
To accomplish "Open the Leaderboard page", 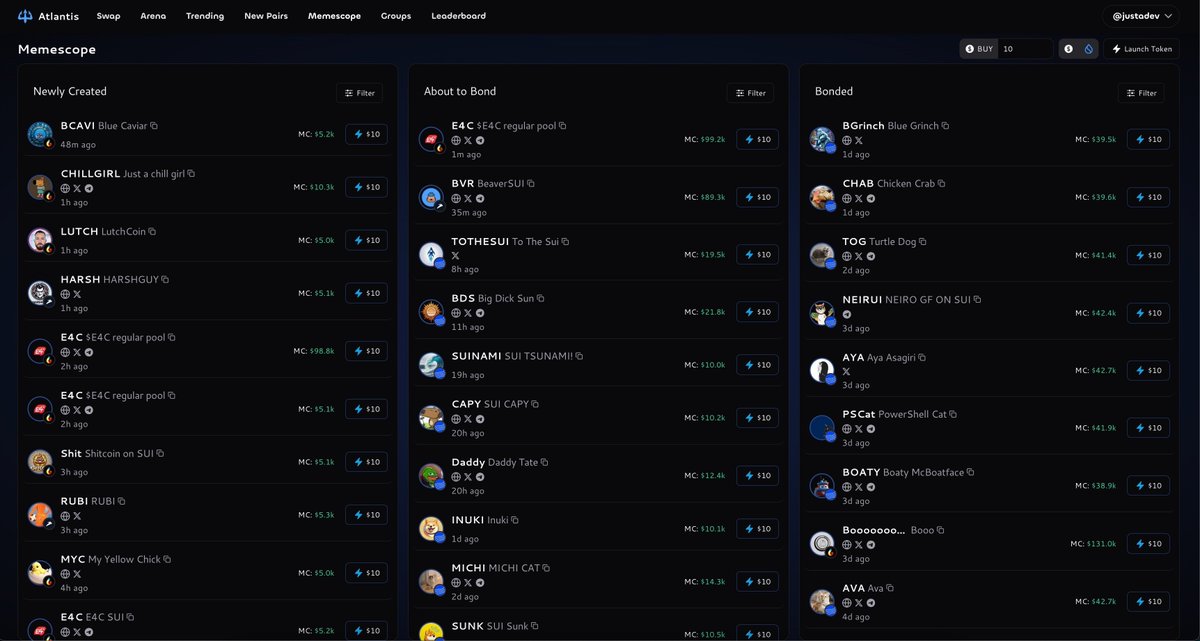I will [x=458, y=16].
